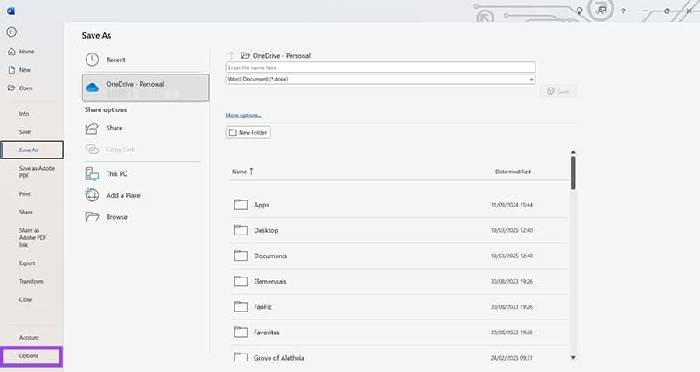Image resolution: width=700 pixels, height=372 pixels.
Task: Open the Favorites folder name
Action: tap(267, 332)
